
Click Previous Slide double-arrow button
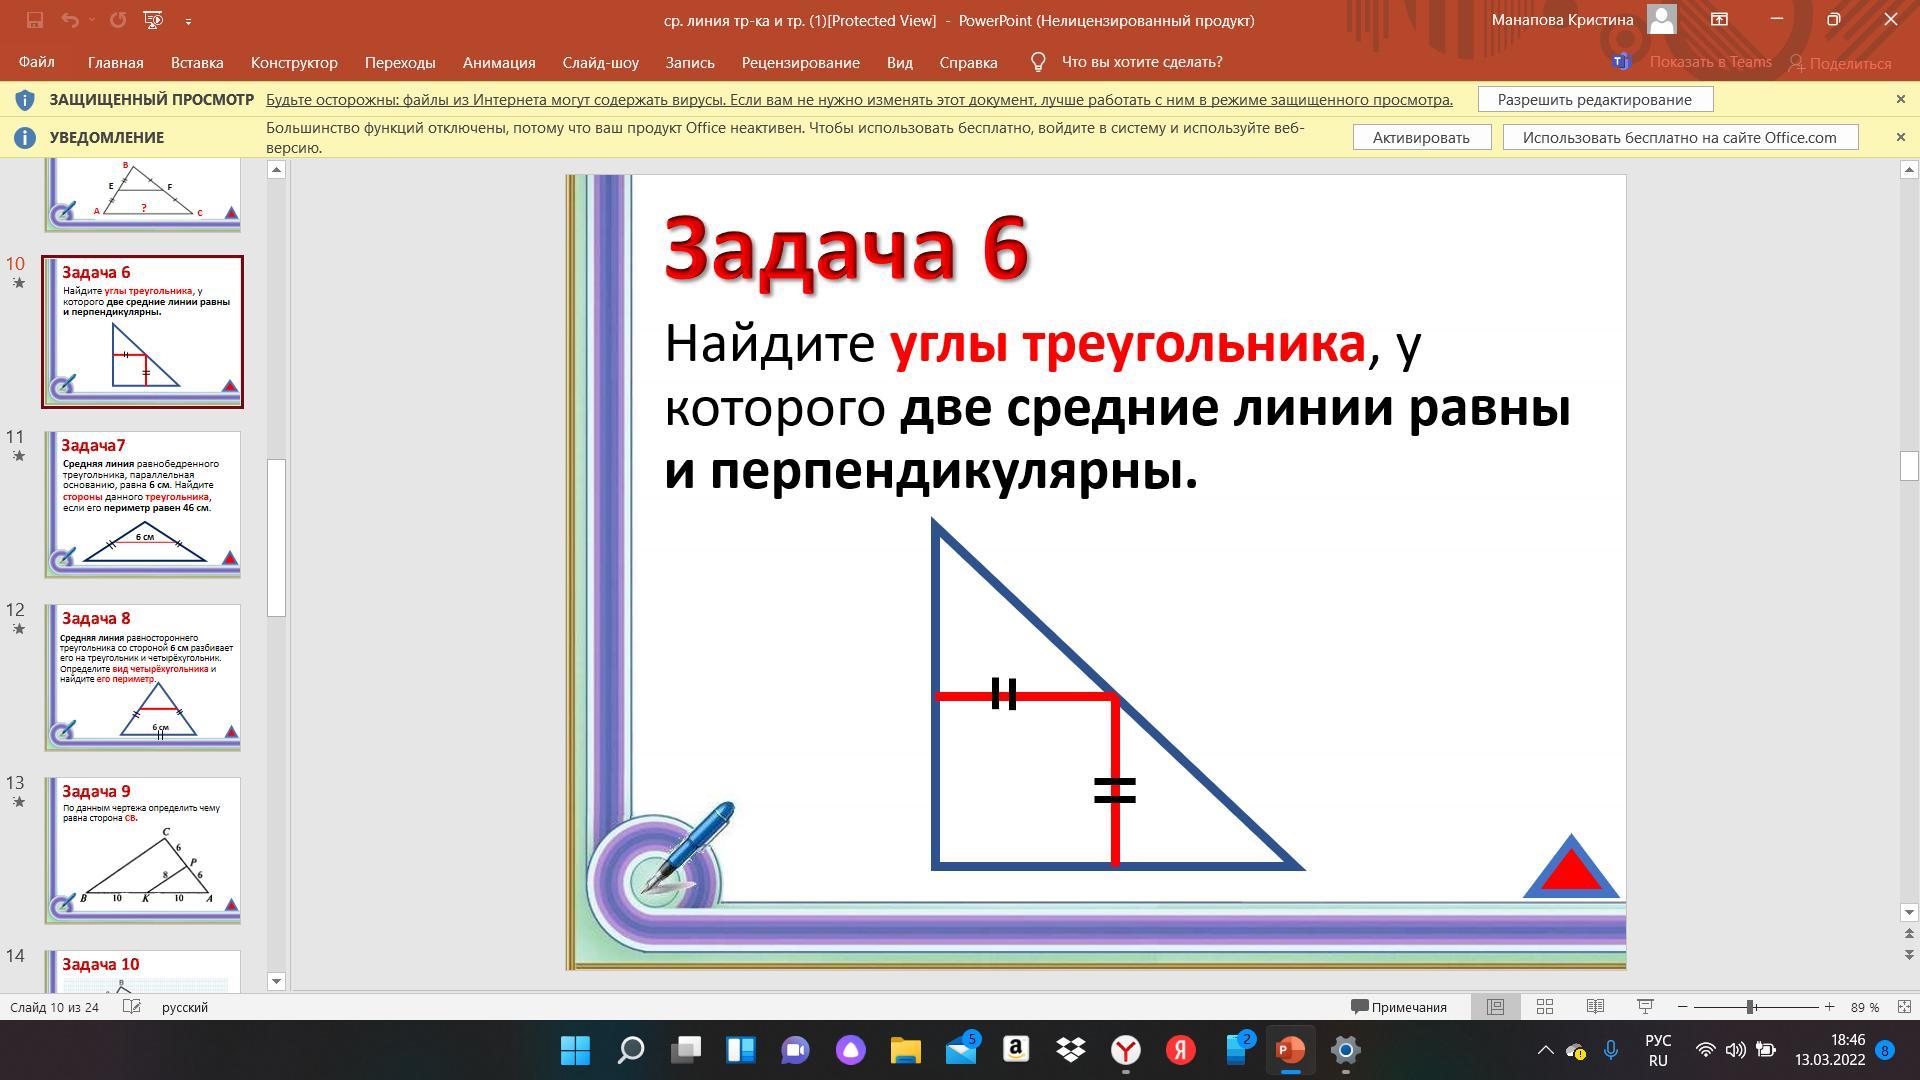(1908, 933)
